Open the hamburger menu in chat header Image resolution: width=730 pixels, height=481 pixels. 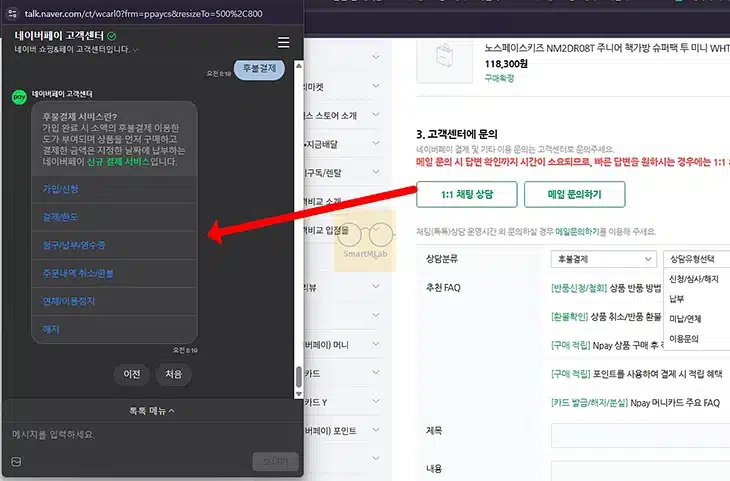pos(284,42)
